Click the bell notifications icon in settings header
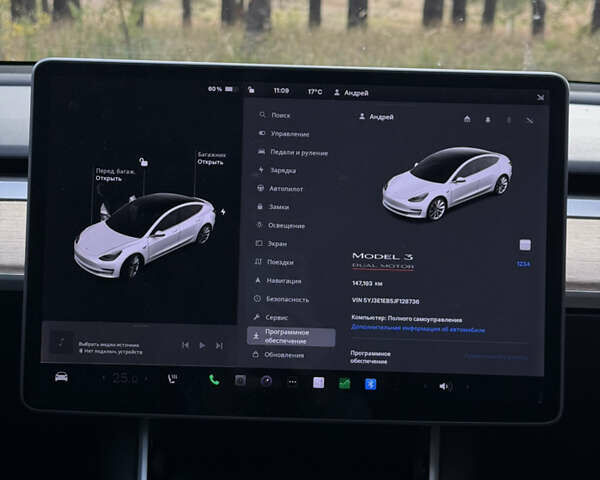The width and height of the screenshot is (600, 480). 488,120
